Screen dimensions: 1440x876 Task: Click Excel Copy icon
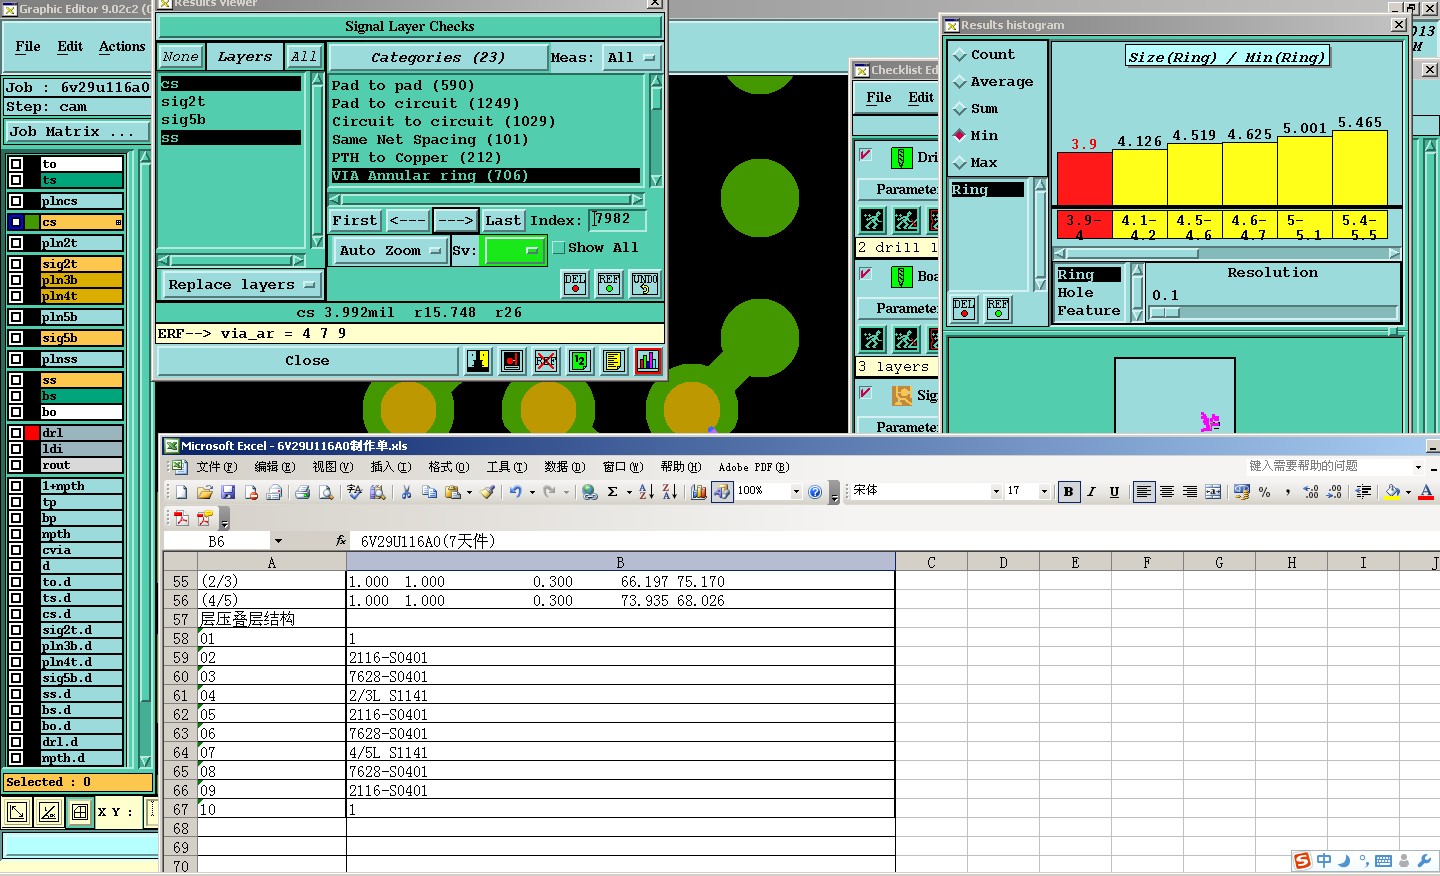(x=429, y=492)
